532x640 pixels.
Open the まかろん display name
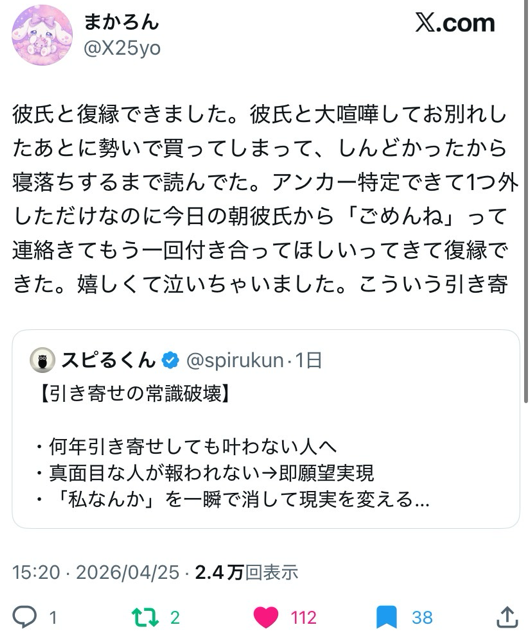tap(121, 22)
